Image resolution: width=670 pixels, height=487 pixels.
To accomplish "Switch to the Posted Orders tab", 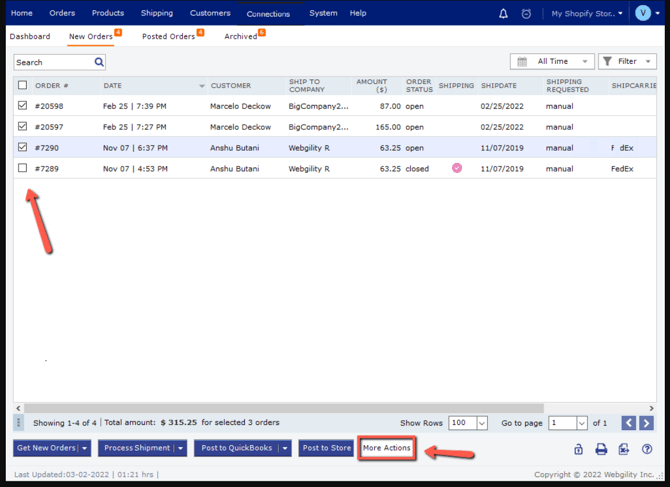I will click(x=169, y=37).
